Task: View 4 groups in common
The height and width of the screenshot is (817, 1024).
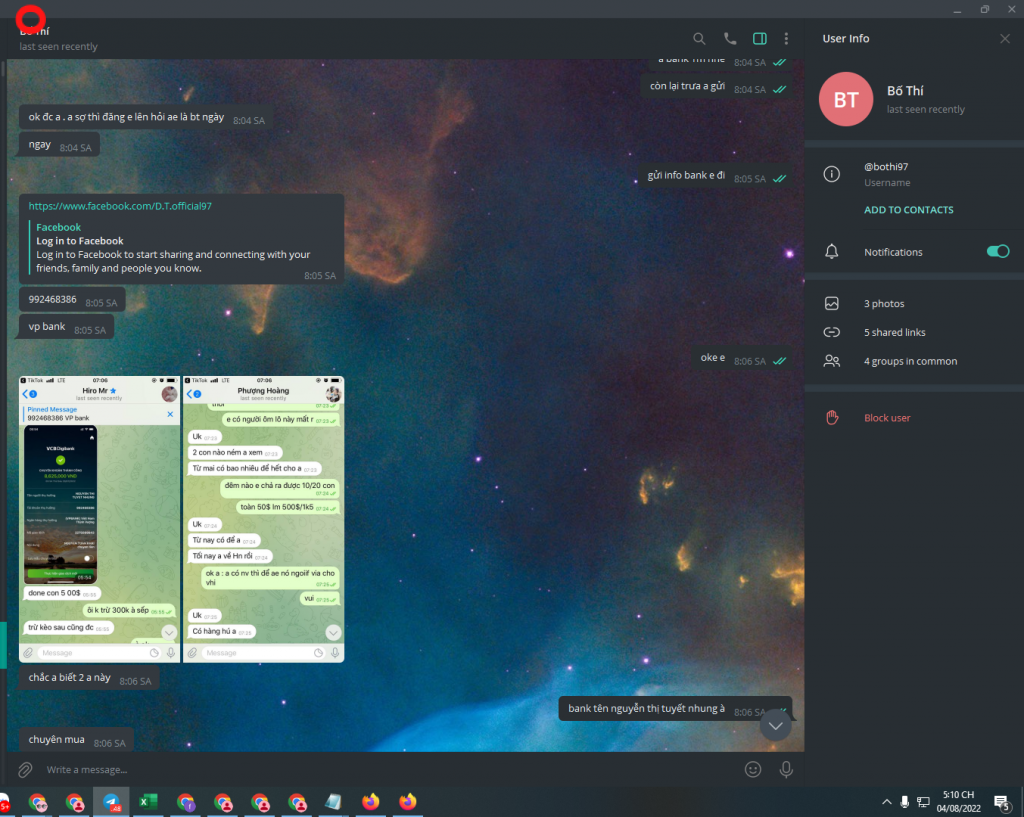Action: pos(910,361)
